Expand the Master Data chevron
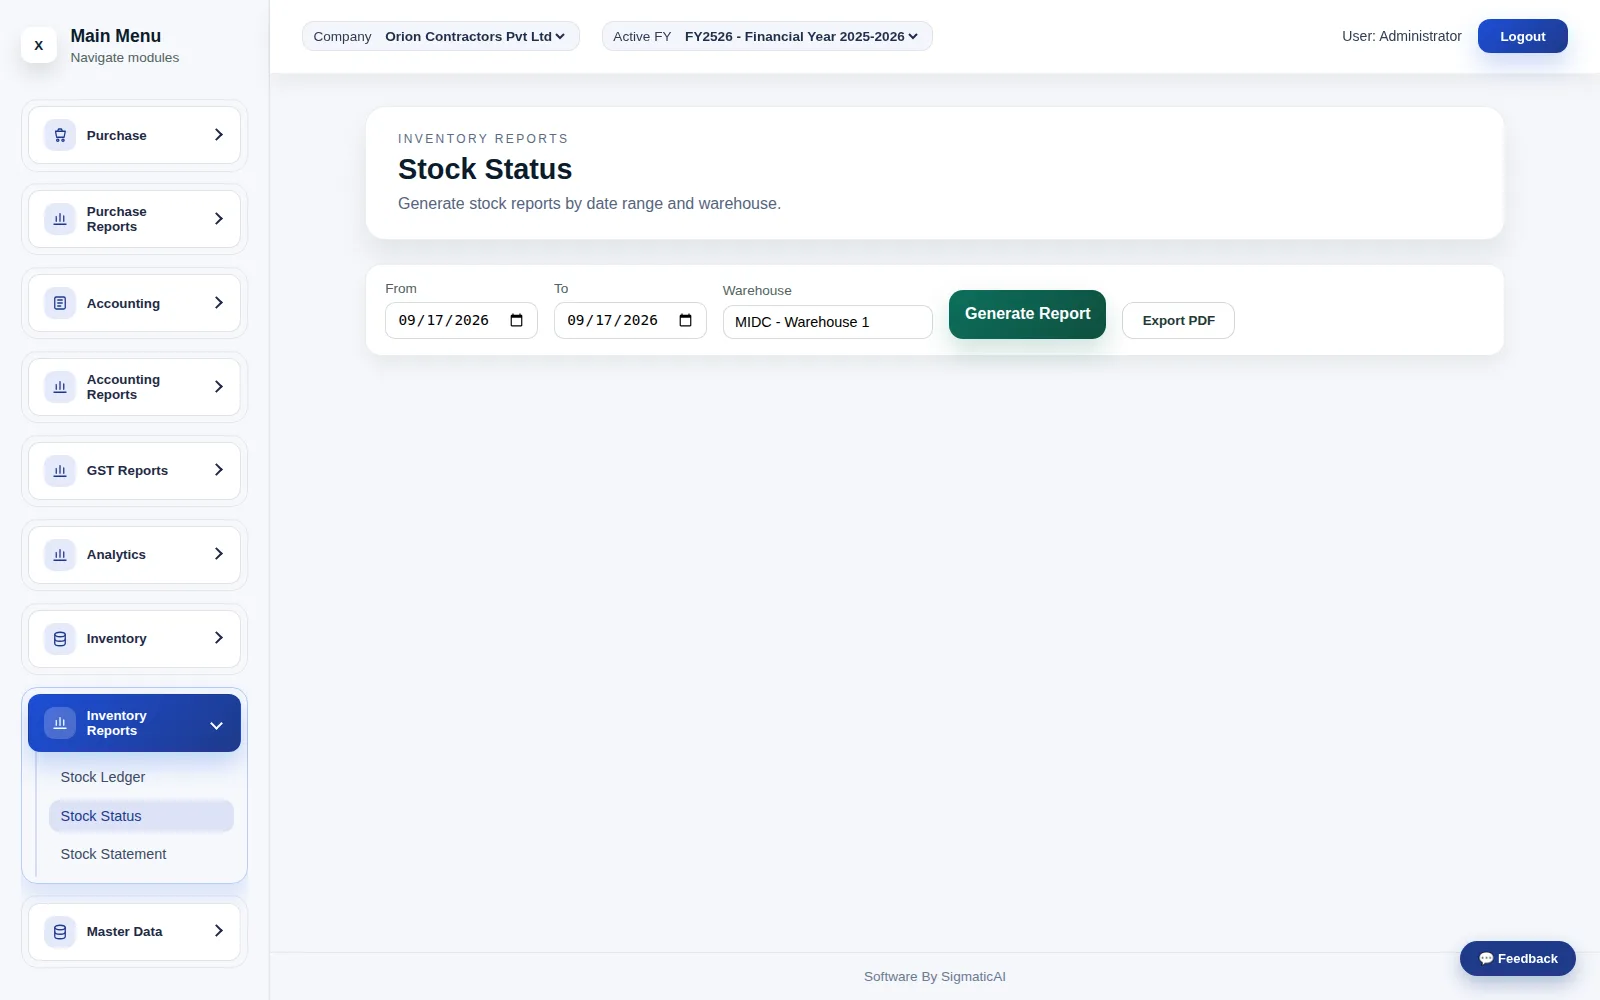 coord(218,931)
